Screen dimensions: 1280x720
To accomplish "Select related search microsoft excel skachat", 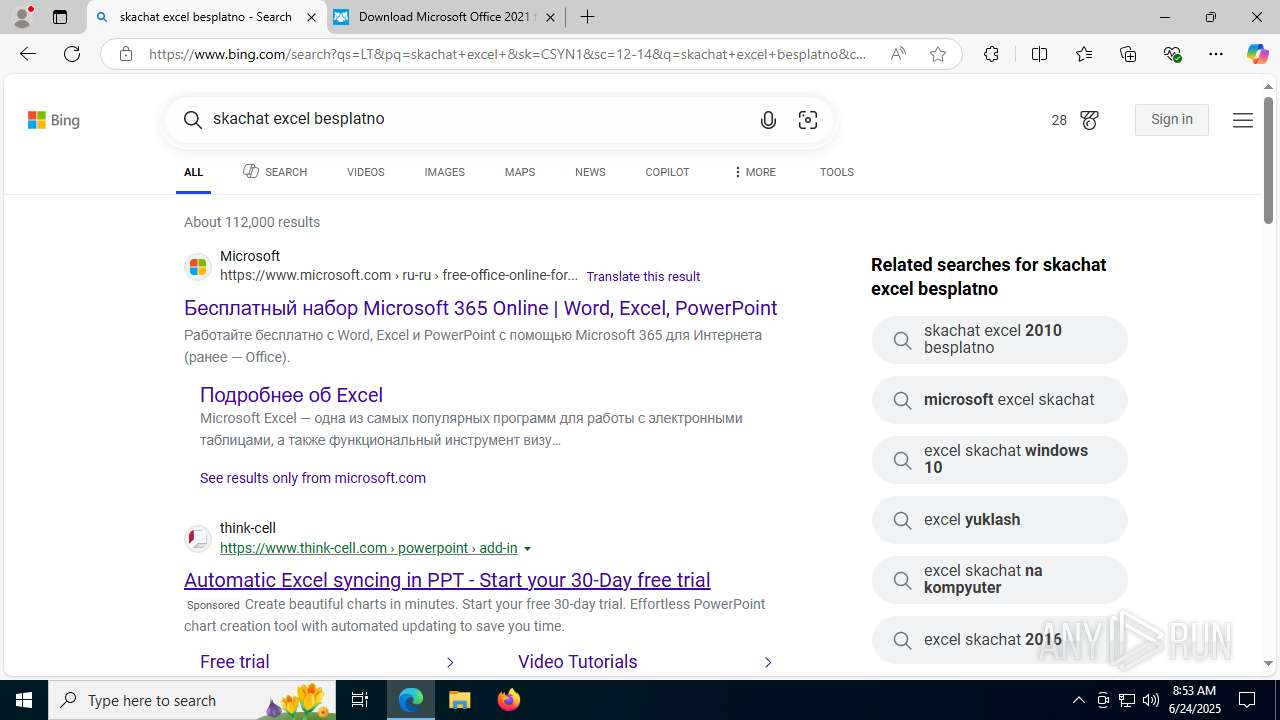I will [1000, 400].
